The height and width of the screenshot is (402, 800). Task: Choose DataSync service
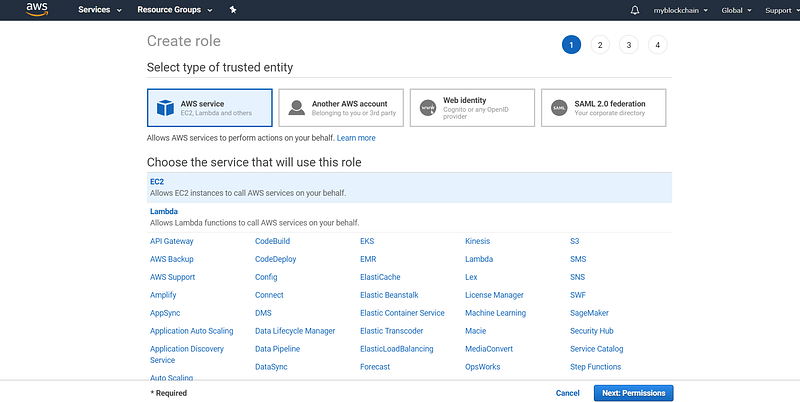pyautogui.click(x=271, y=367)
